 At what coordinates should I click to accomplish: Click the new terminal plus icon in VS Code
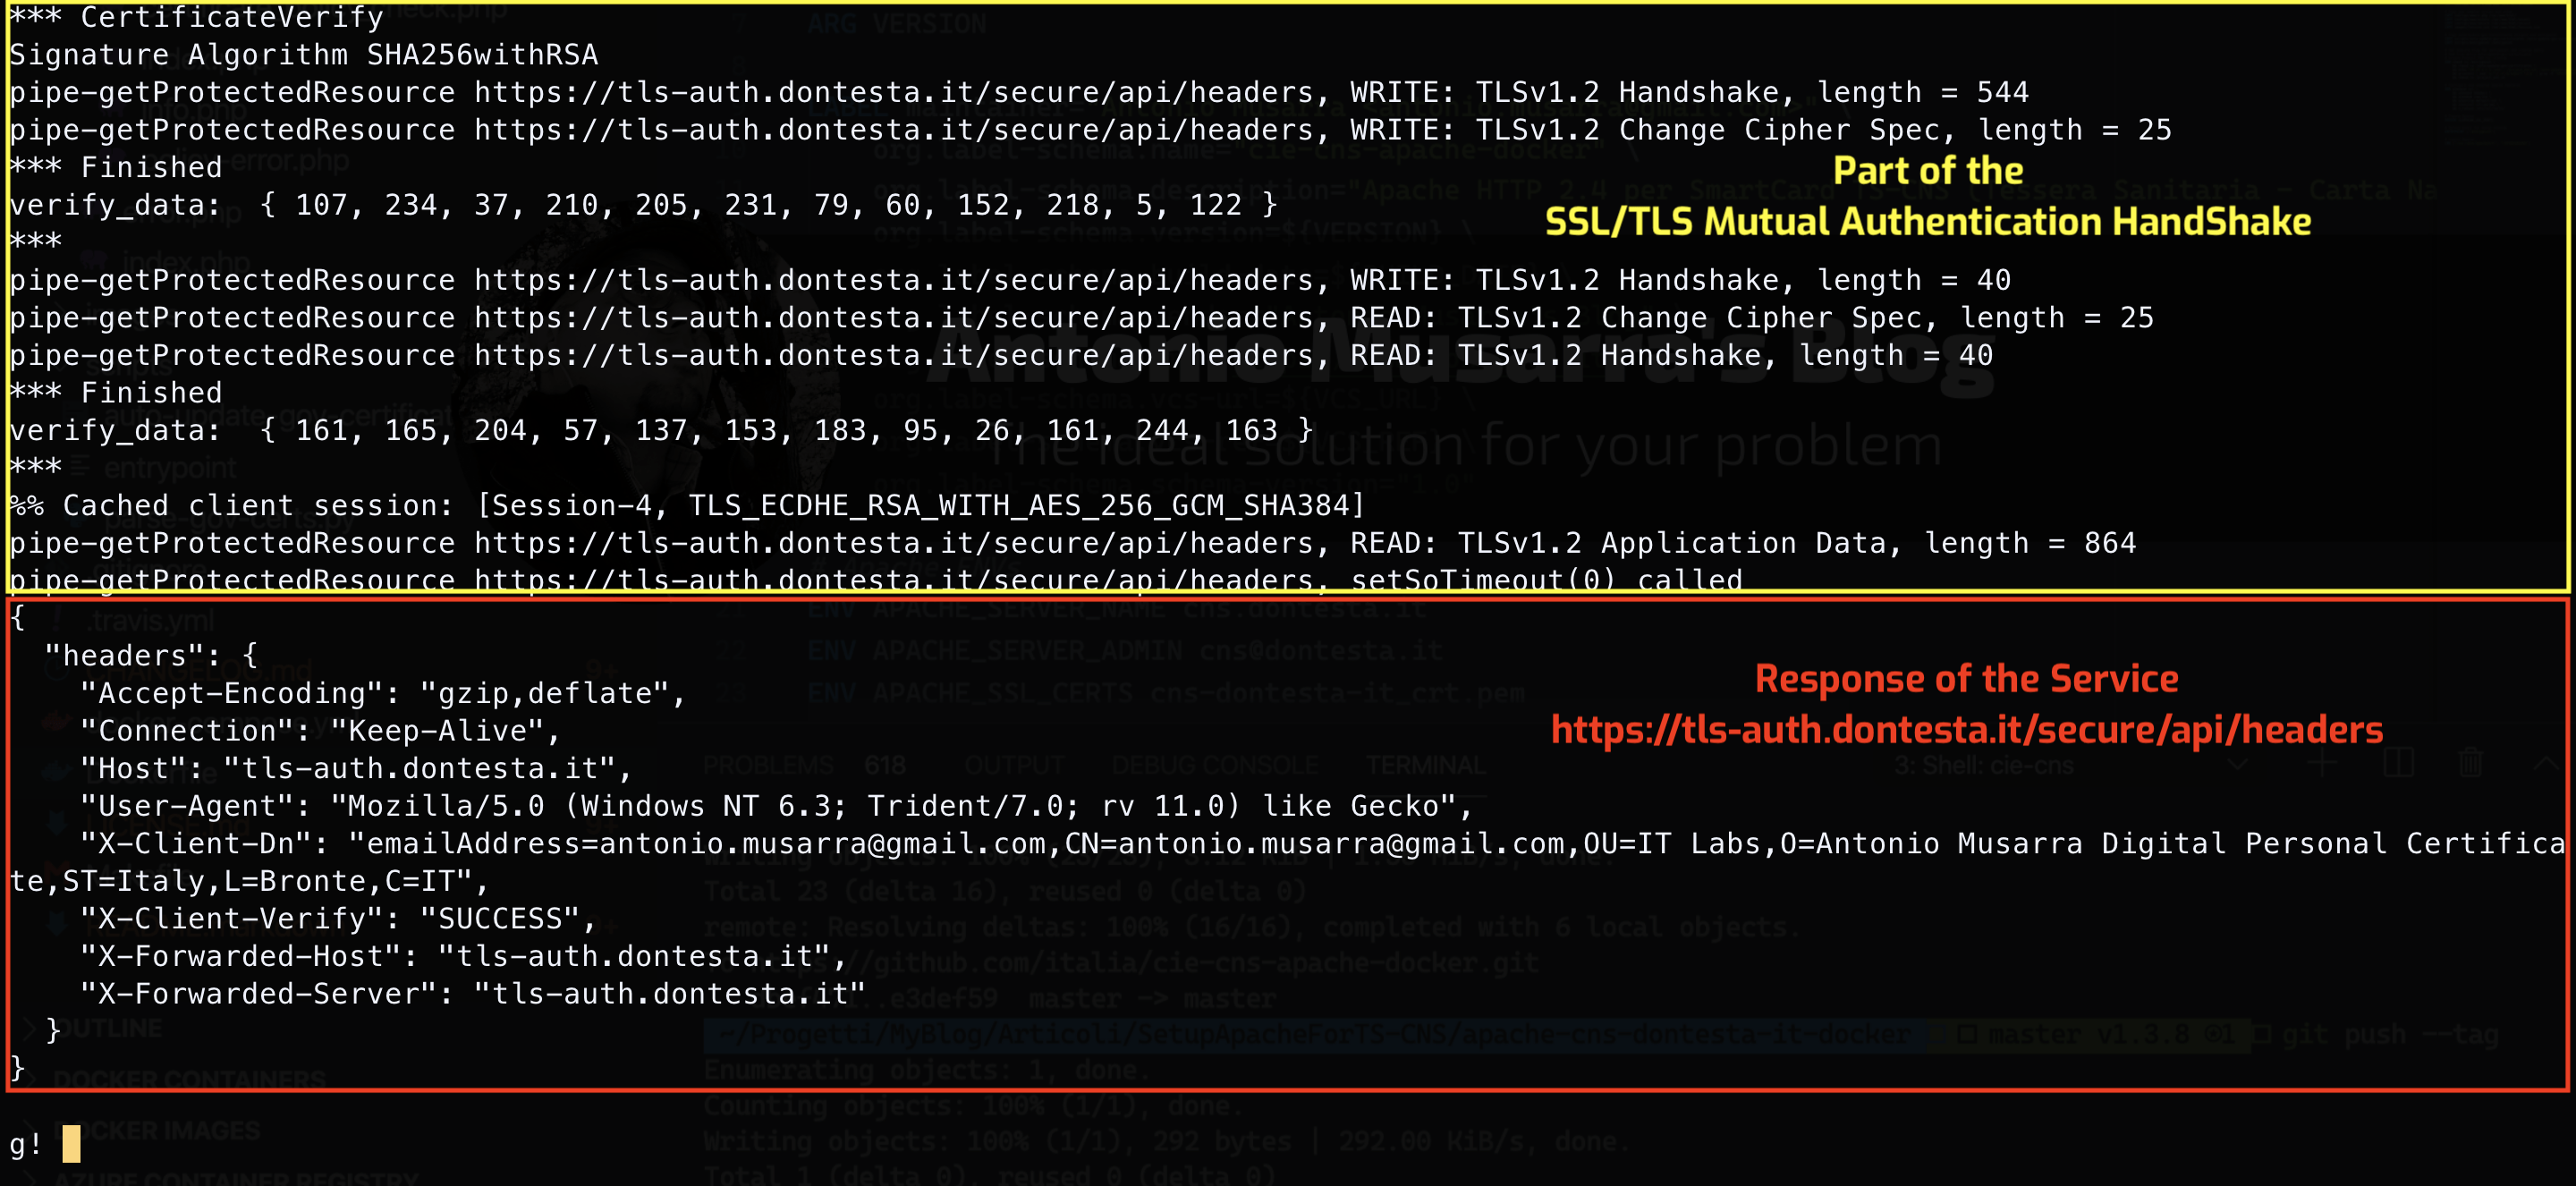2322,765
